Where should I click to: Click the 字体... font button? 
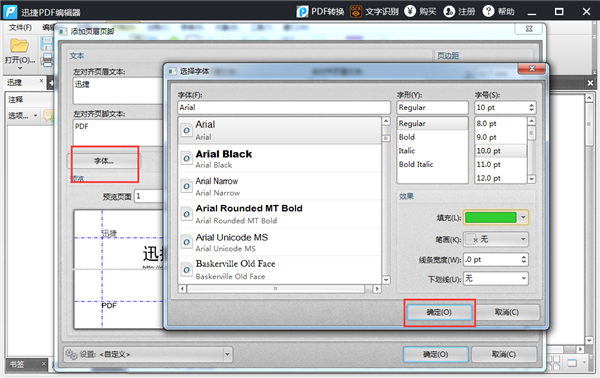coord(104,161)
